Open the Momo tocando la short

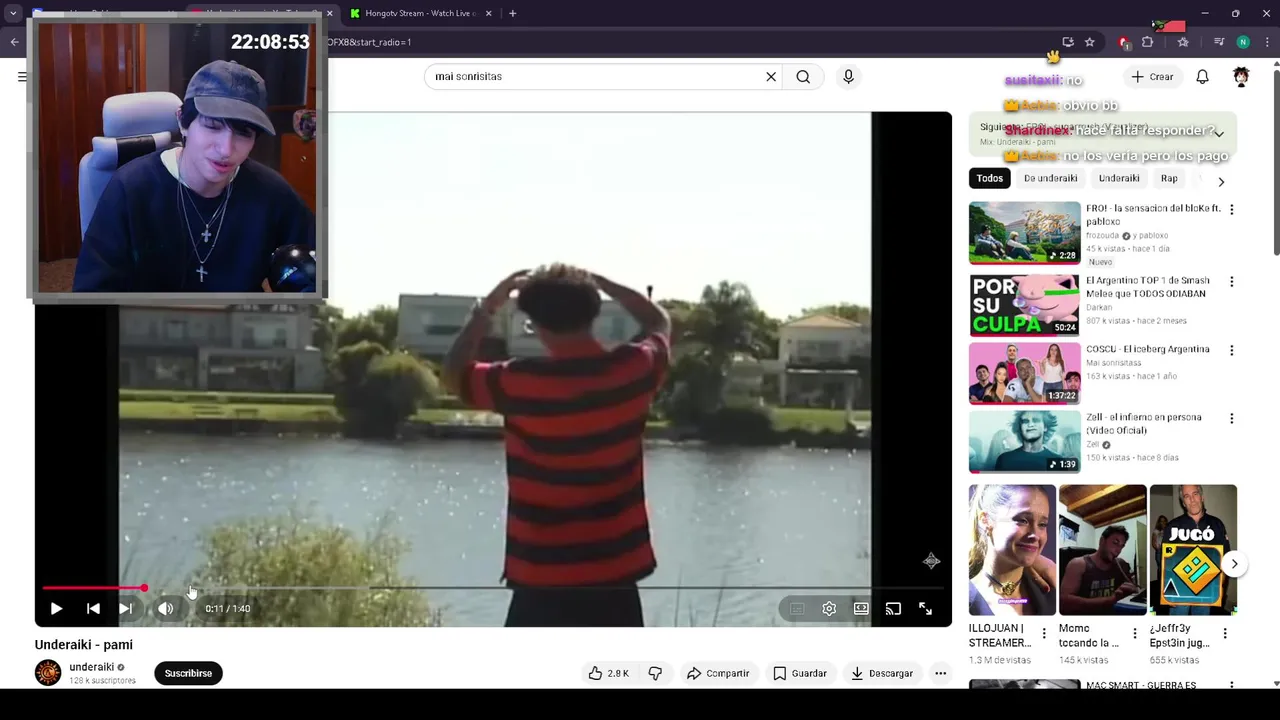tap(1103, 550)
